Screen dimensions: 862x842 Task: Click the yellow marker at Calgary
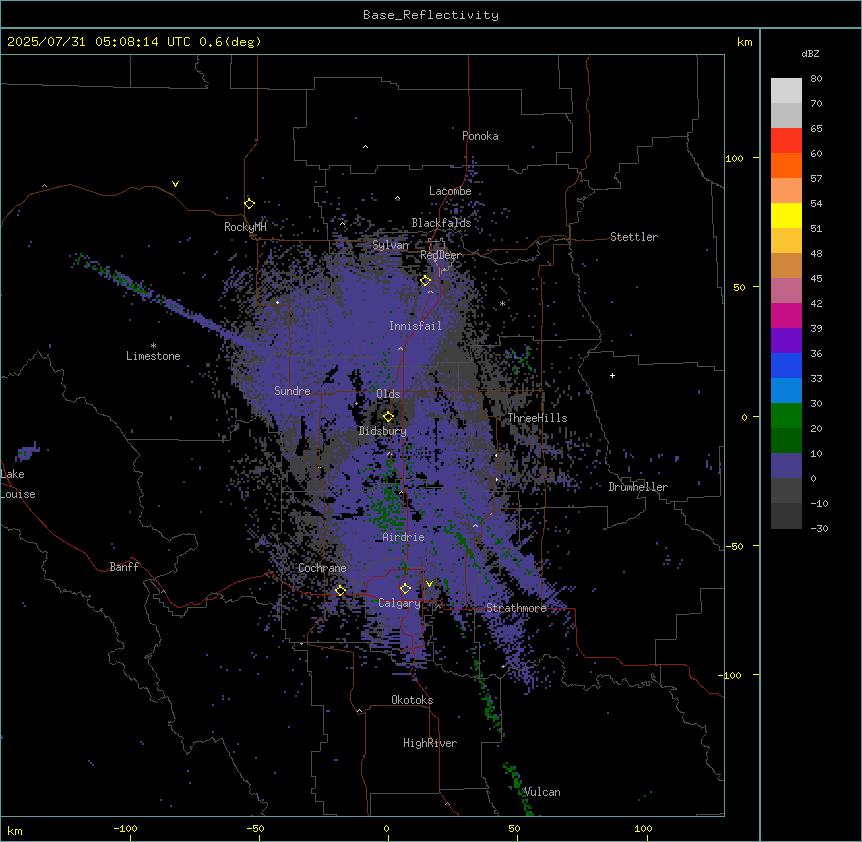pos(405,589)
